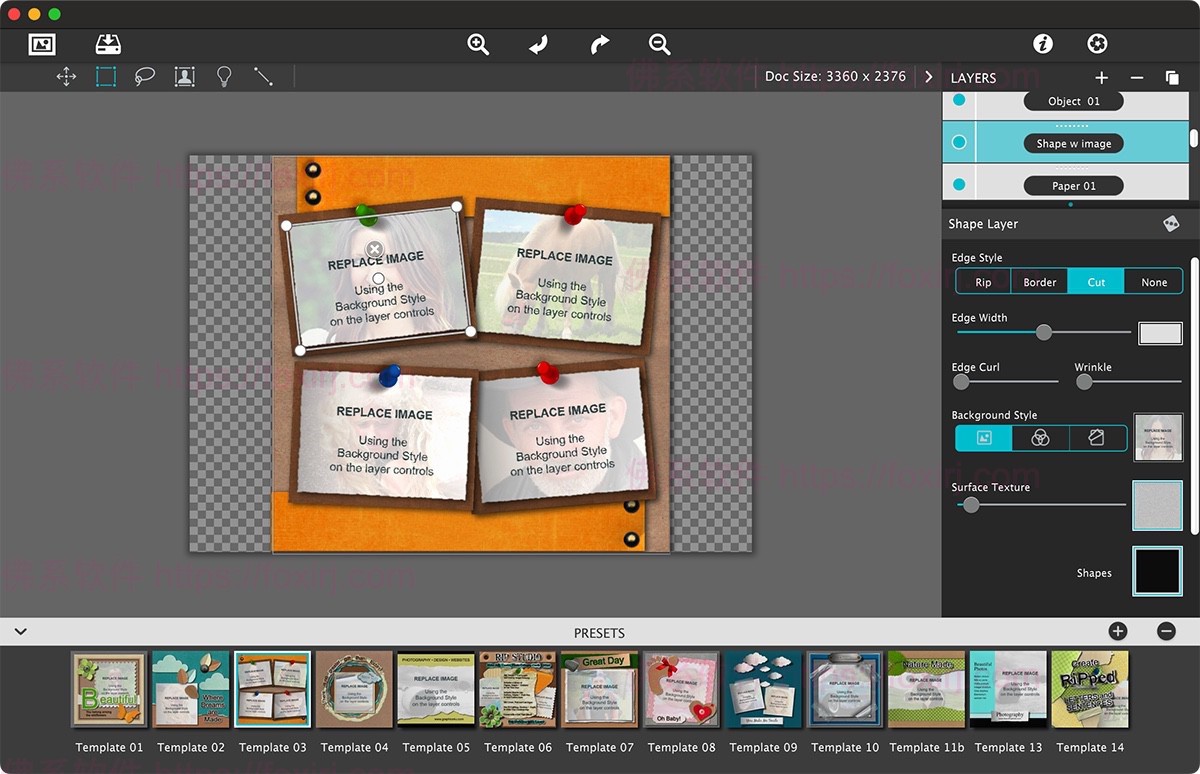This screenshot has width=1200, height=774.
Task: Collapse the Presets panel with the down chevron
Action: point(21,631)
